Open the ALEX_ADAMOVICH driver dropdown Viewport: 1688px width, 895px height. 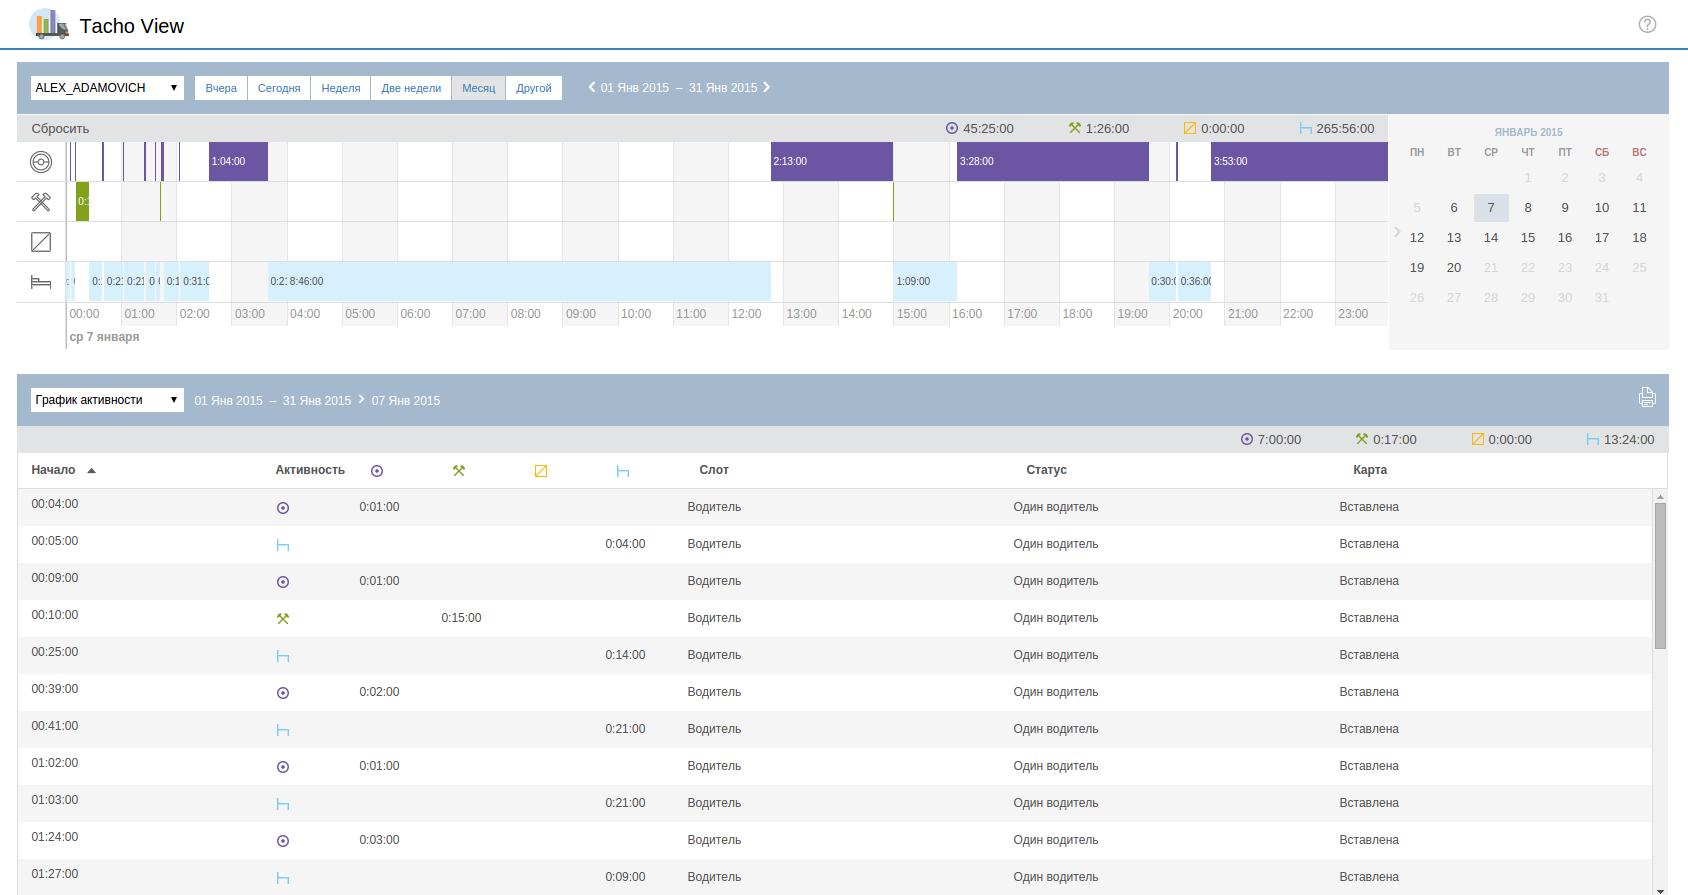tap(107, 88)
